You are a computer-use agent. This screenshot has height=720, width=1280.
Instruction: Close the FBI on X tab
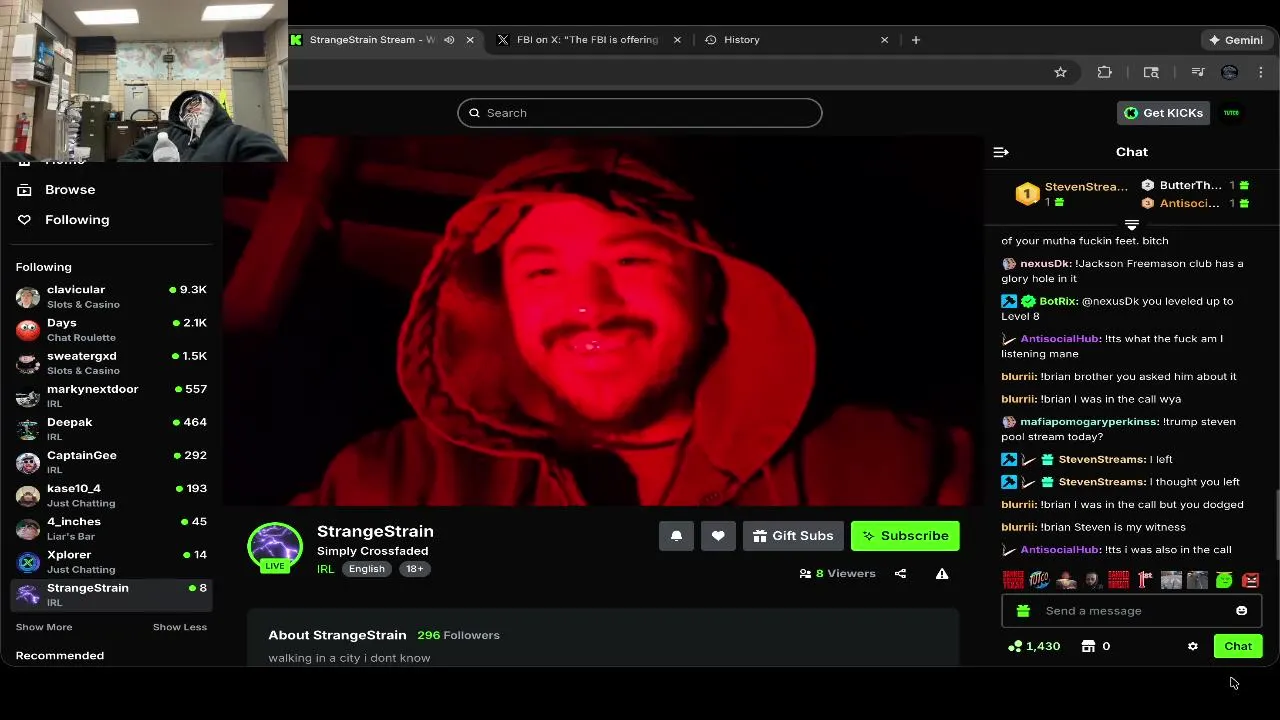tap(677, 40)
